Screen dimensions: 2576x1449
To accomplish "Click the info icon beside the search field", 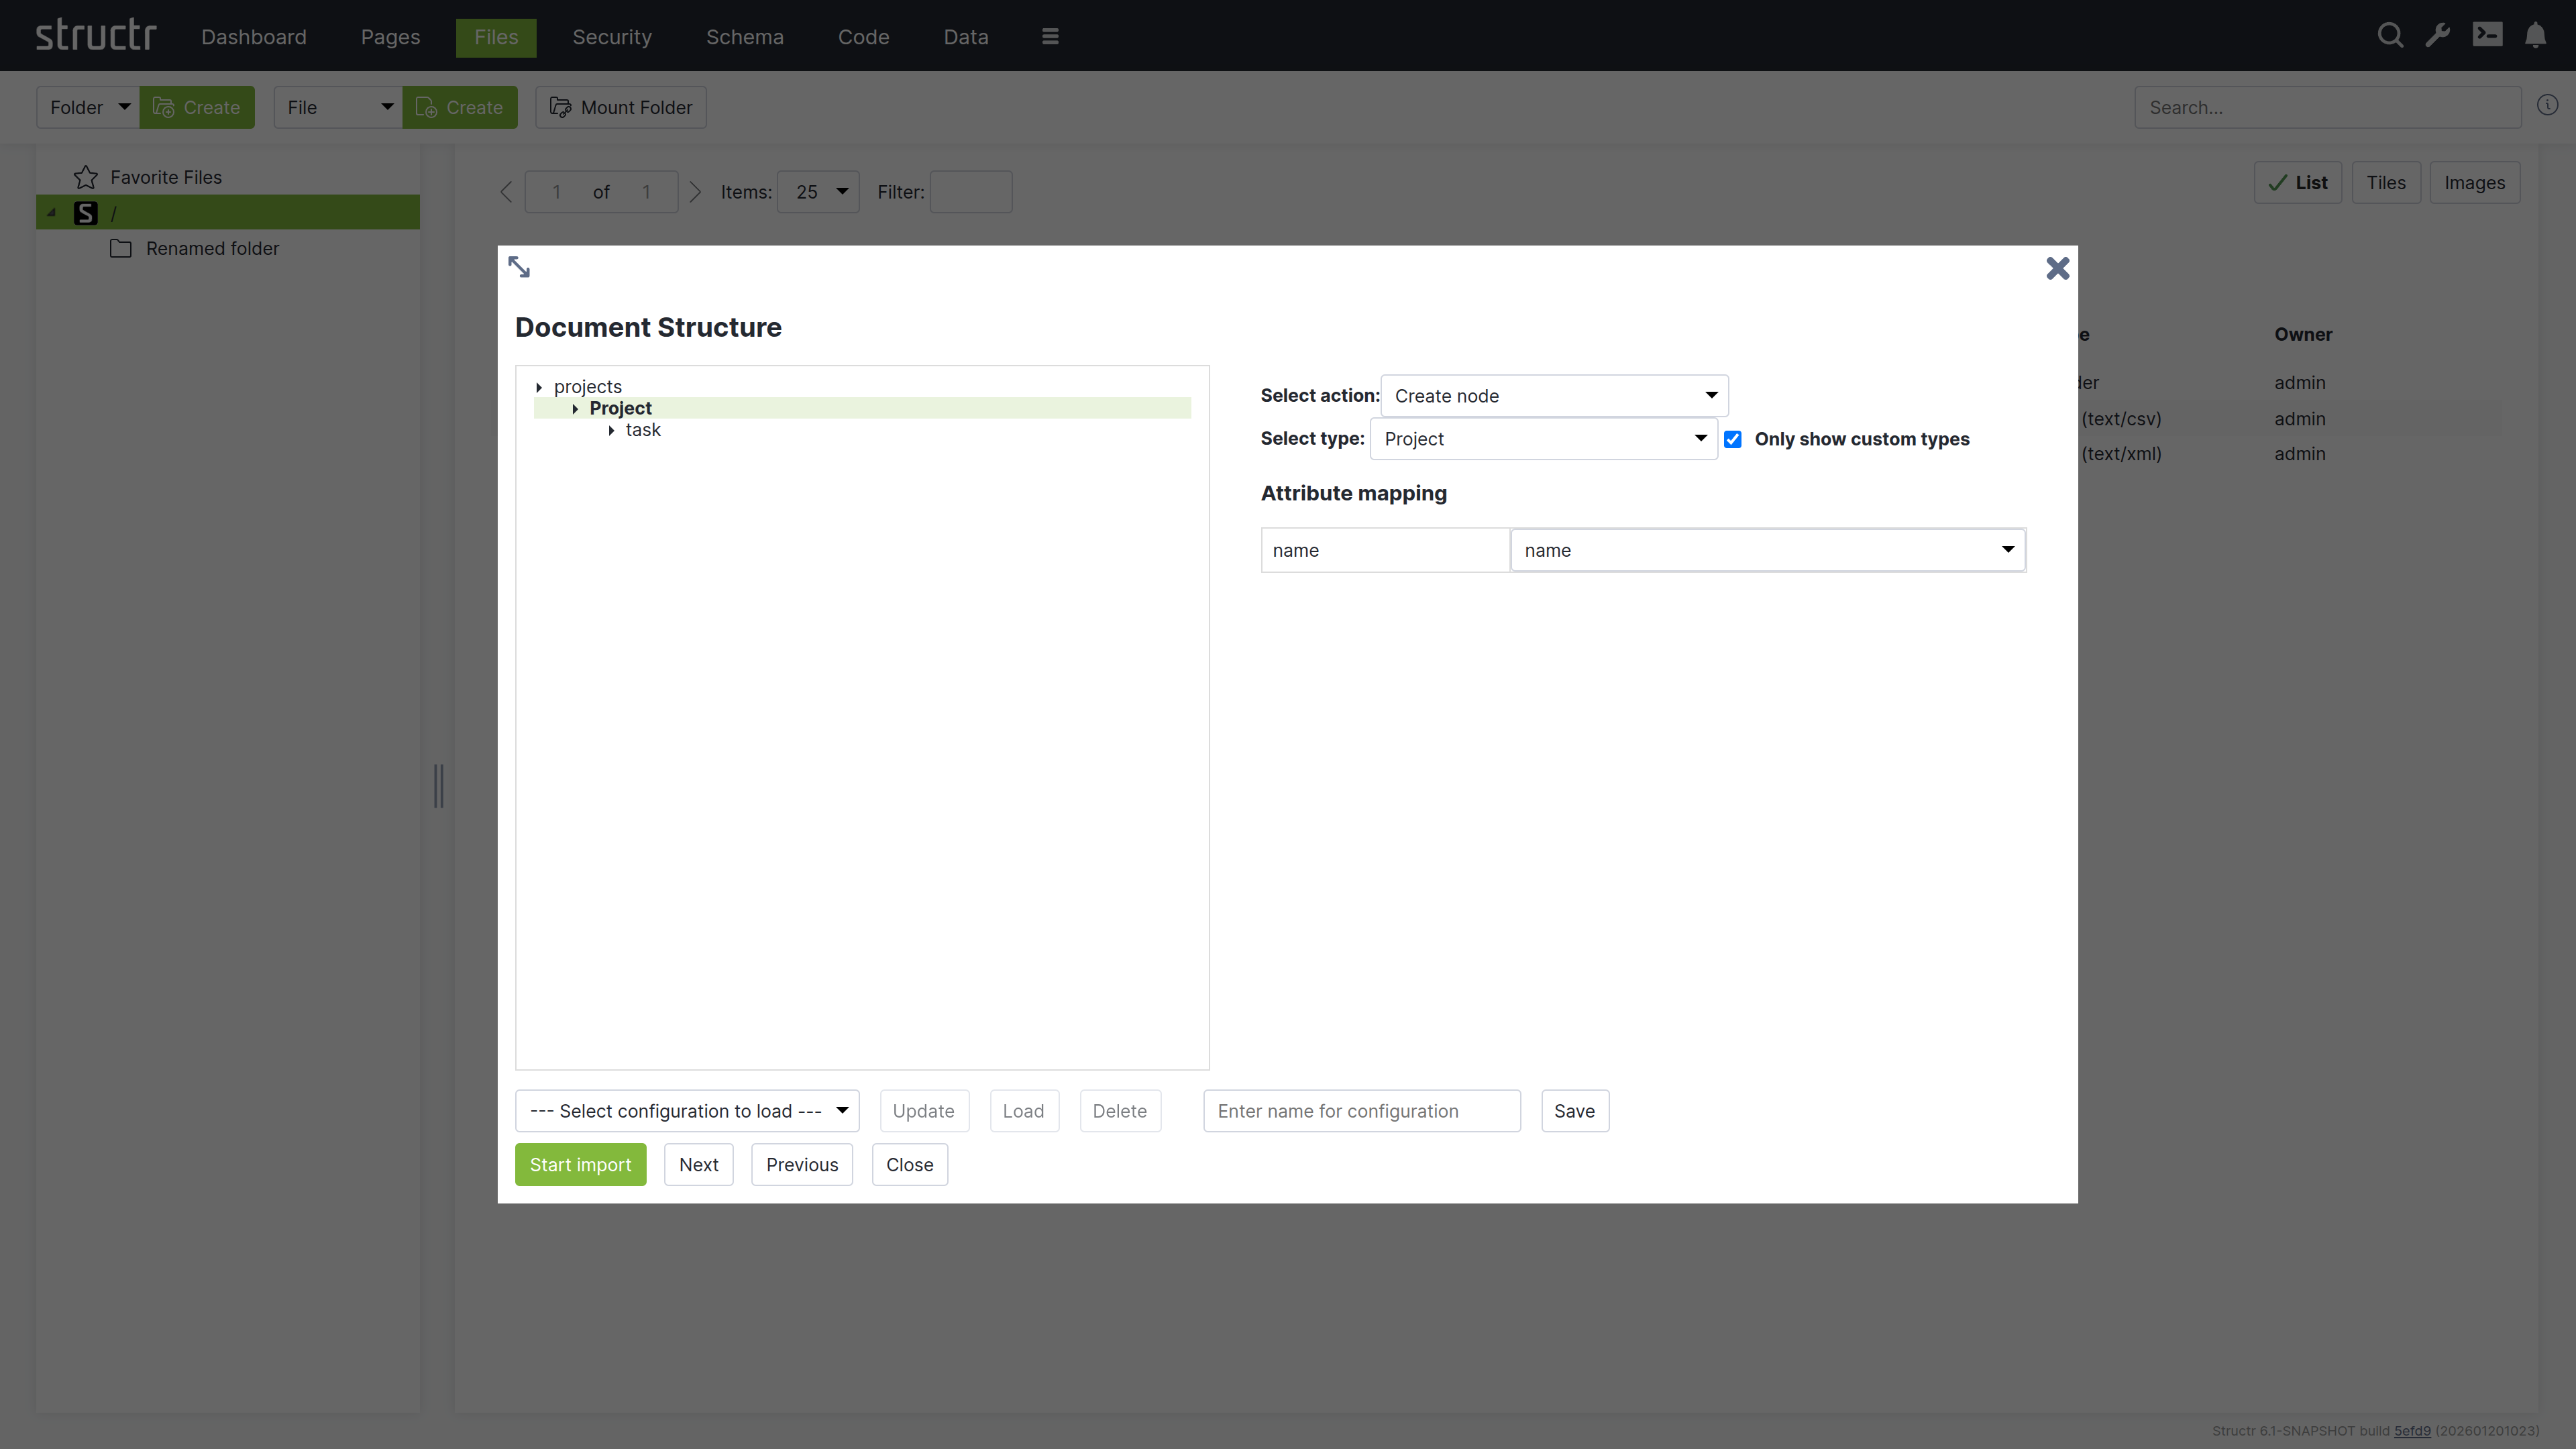I will coord(2548,105).
